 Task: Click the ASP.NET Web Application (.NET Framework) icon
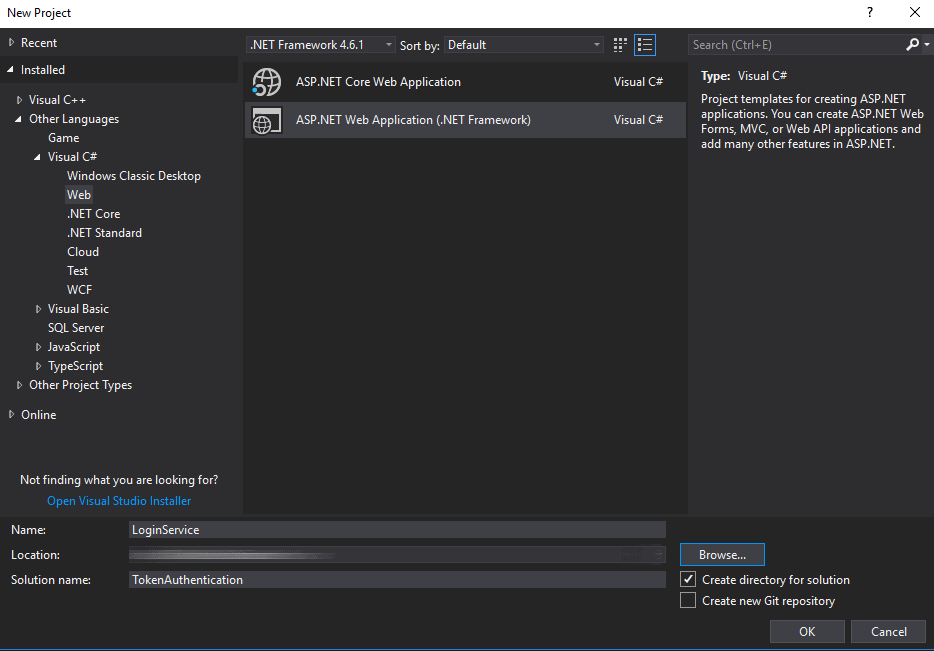pos(266,120)
